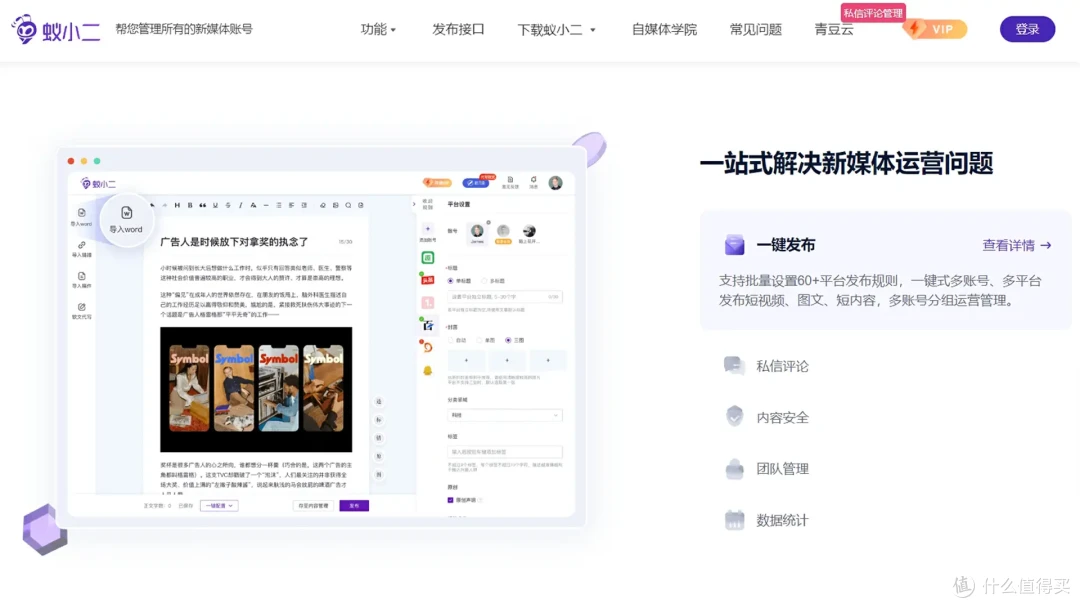Click the 添加账号 plus icon in platform column
This screenshot has width=1080, height=608.
pyautogui.click(x=428, y=229)
